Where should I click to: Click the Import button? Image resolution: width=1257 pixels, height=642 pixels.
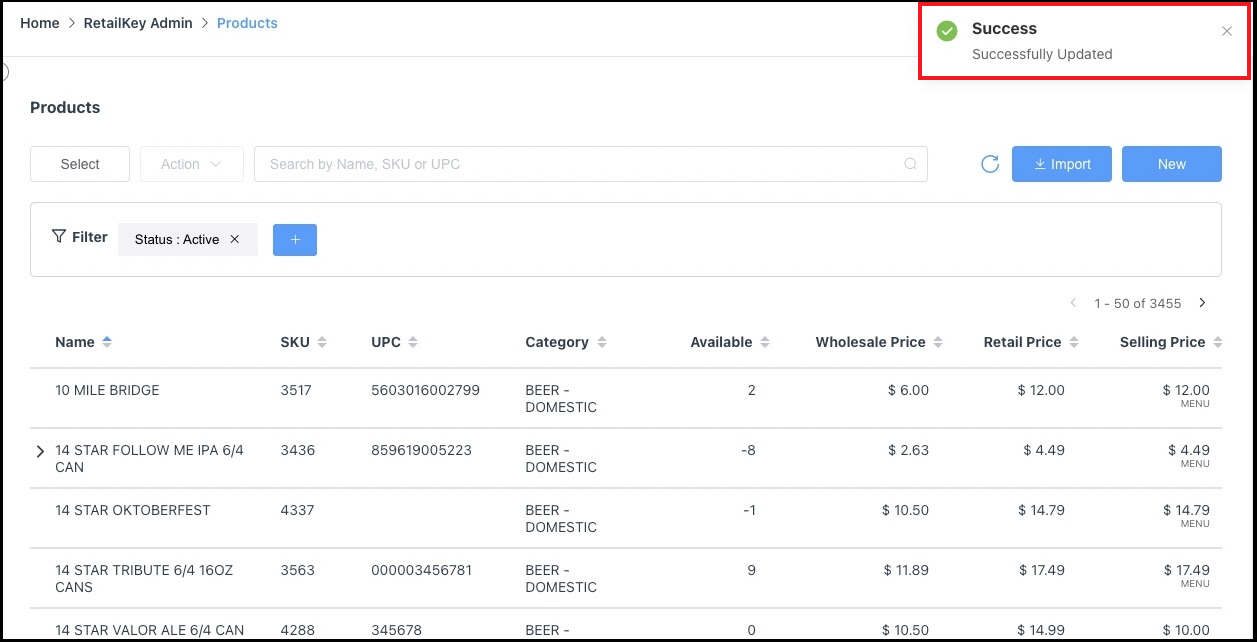[x=1061, y=164]
